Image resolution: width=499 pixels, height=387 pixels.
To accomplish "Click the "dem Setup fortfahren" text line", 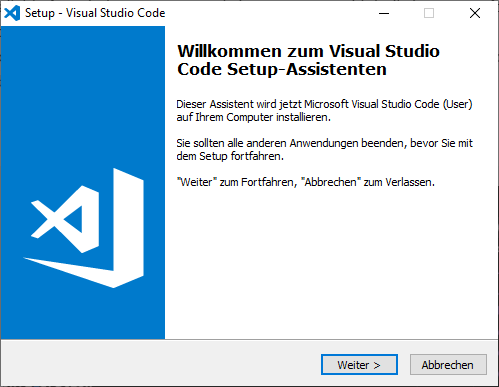I will point(230,156).
